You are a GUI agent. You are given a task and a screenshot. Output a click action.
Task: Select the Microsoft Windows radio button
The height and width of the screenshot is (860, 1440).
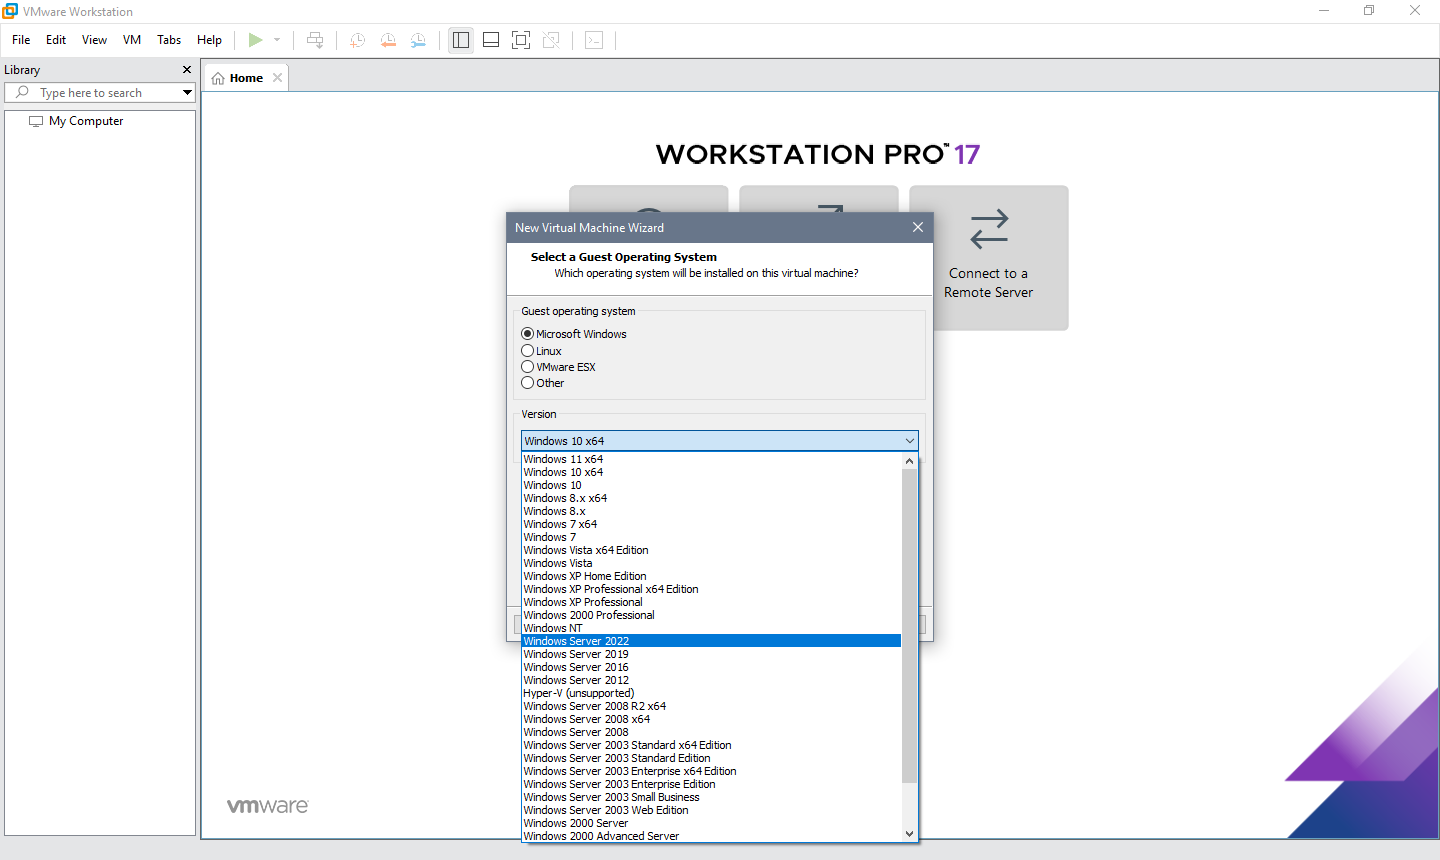(x=528, y=334)
